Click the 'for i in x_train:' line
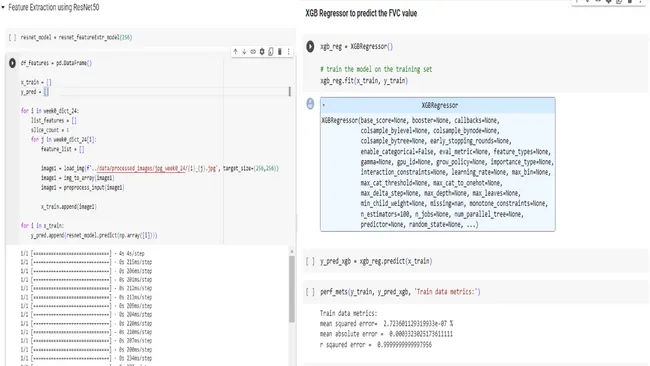Screen dimensions: 650x366 42,225
